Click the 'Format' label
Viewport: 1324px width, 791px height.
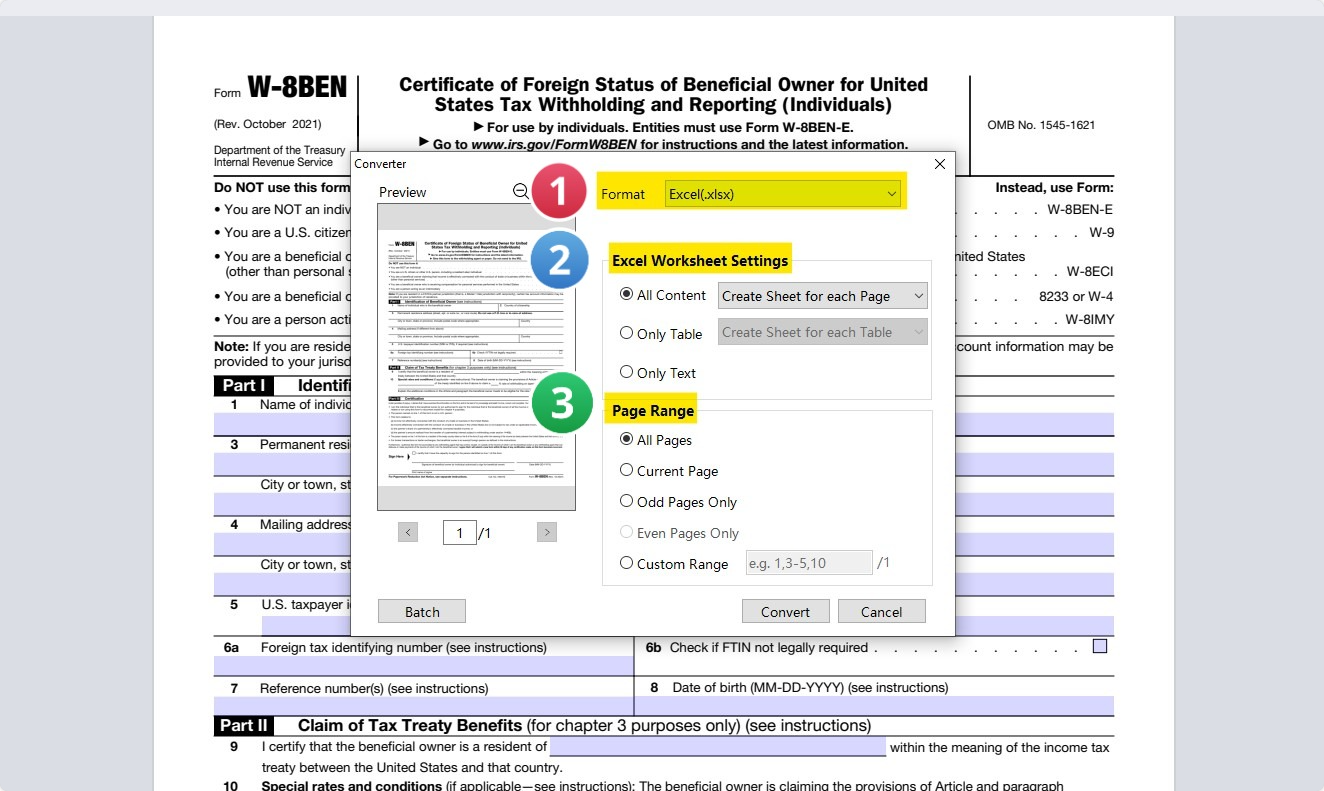(x=623, y=194)
